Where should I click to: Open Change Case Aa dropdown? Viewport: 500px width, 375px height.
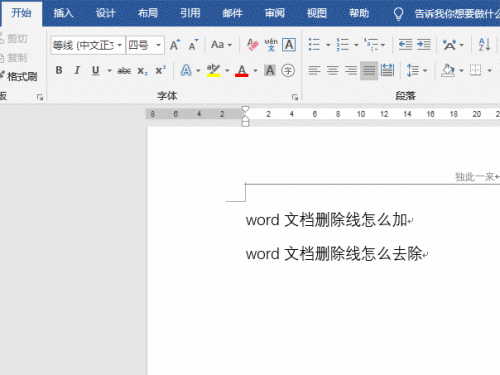[221, 45]
